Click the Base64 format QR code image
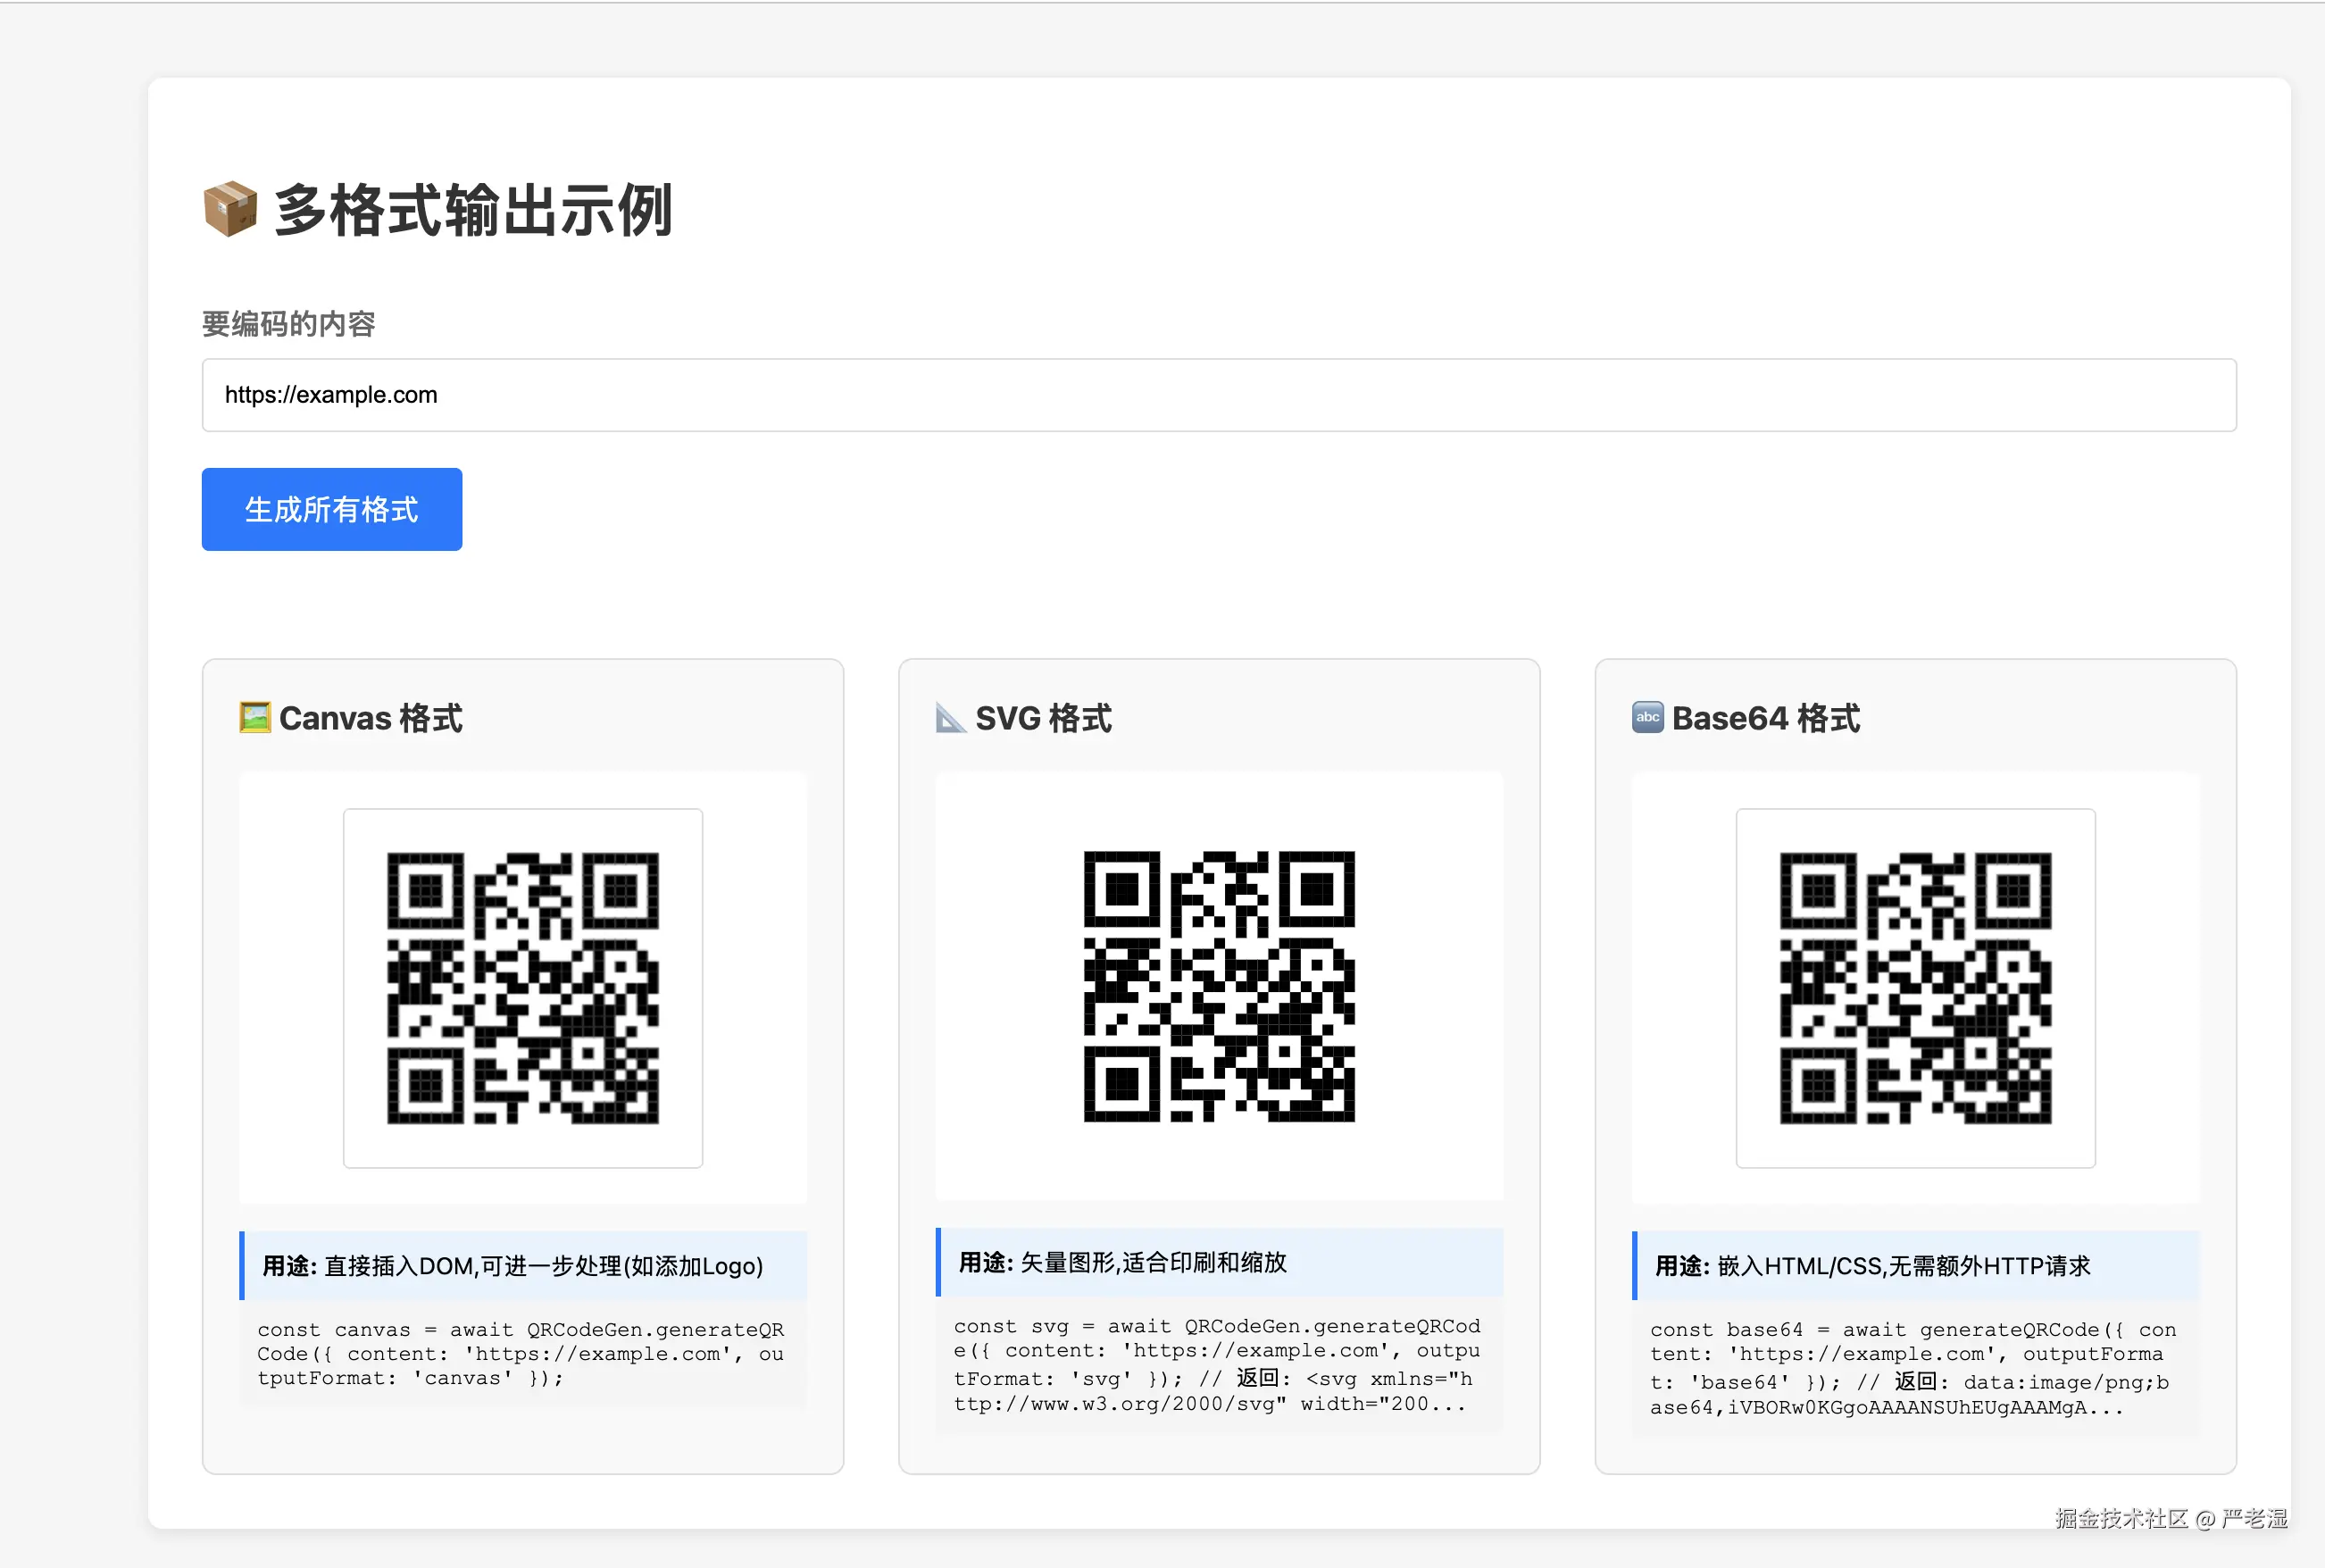This screenshot has width=2325, height=1568. tap(1914, 987)
